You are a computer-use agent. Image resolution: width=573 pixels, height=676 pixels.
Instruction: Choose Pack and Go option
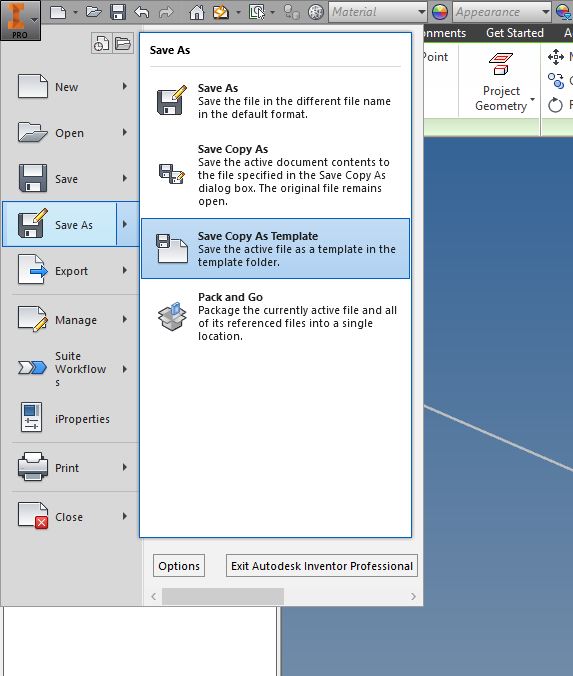point(276,316)
